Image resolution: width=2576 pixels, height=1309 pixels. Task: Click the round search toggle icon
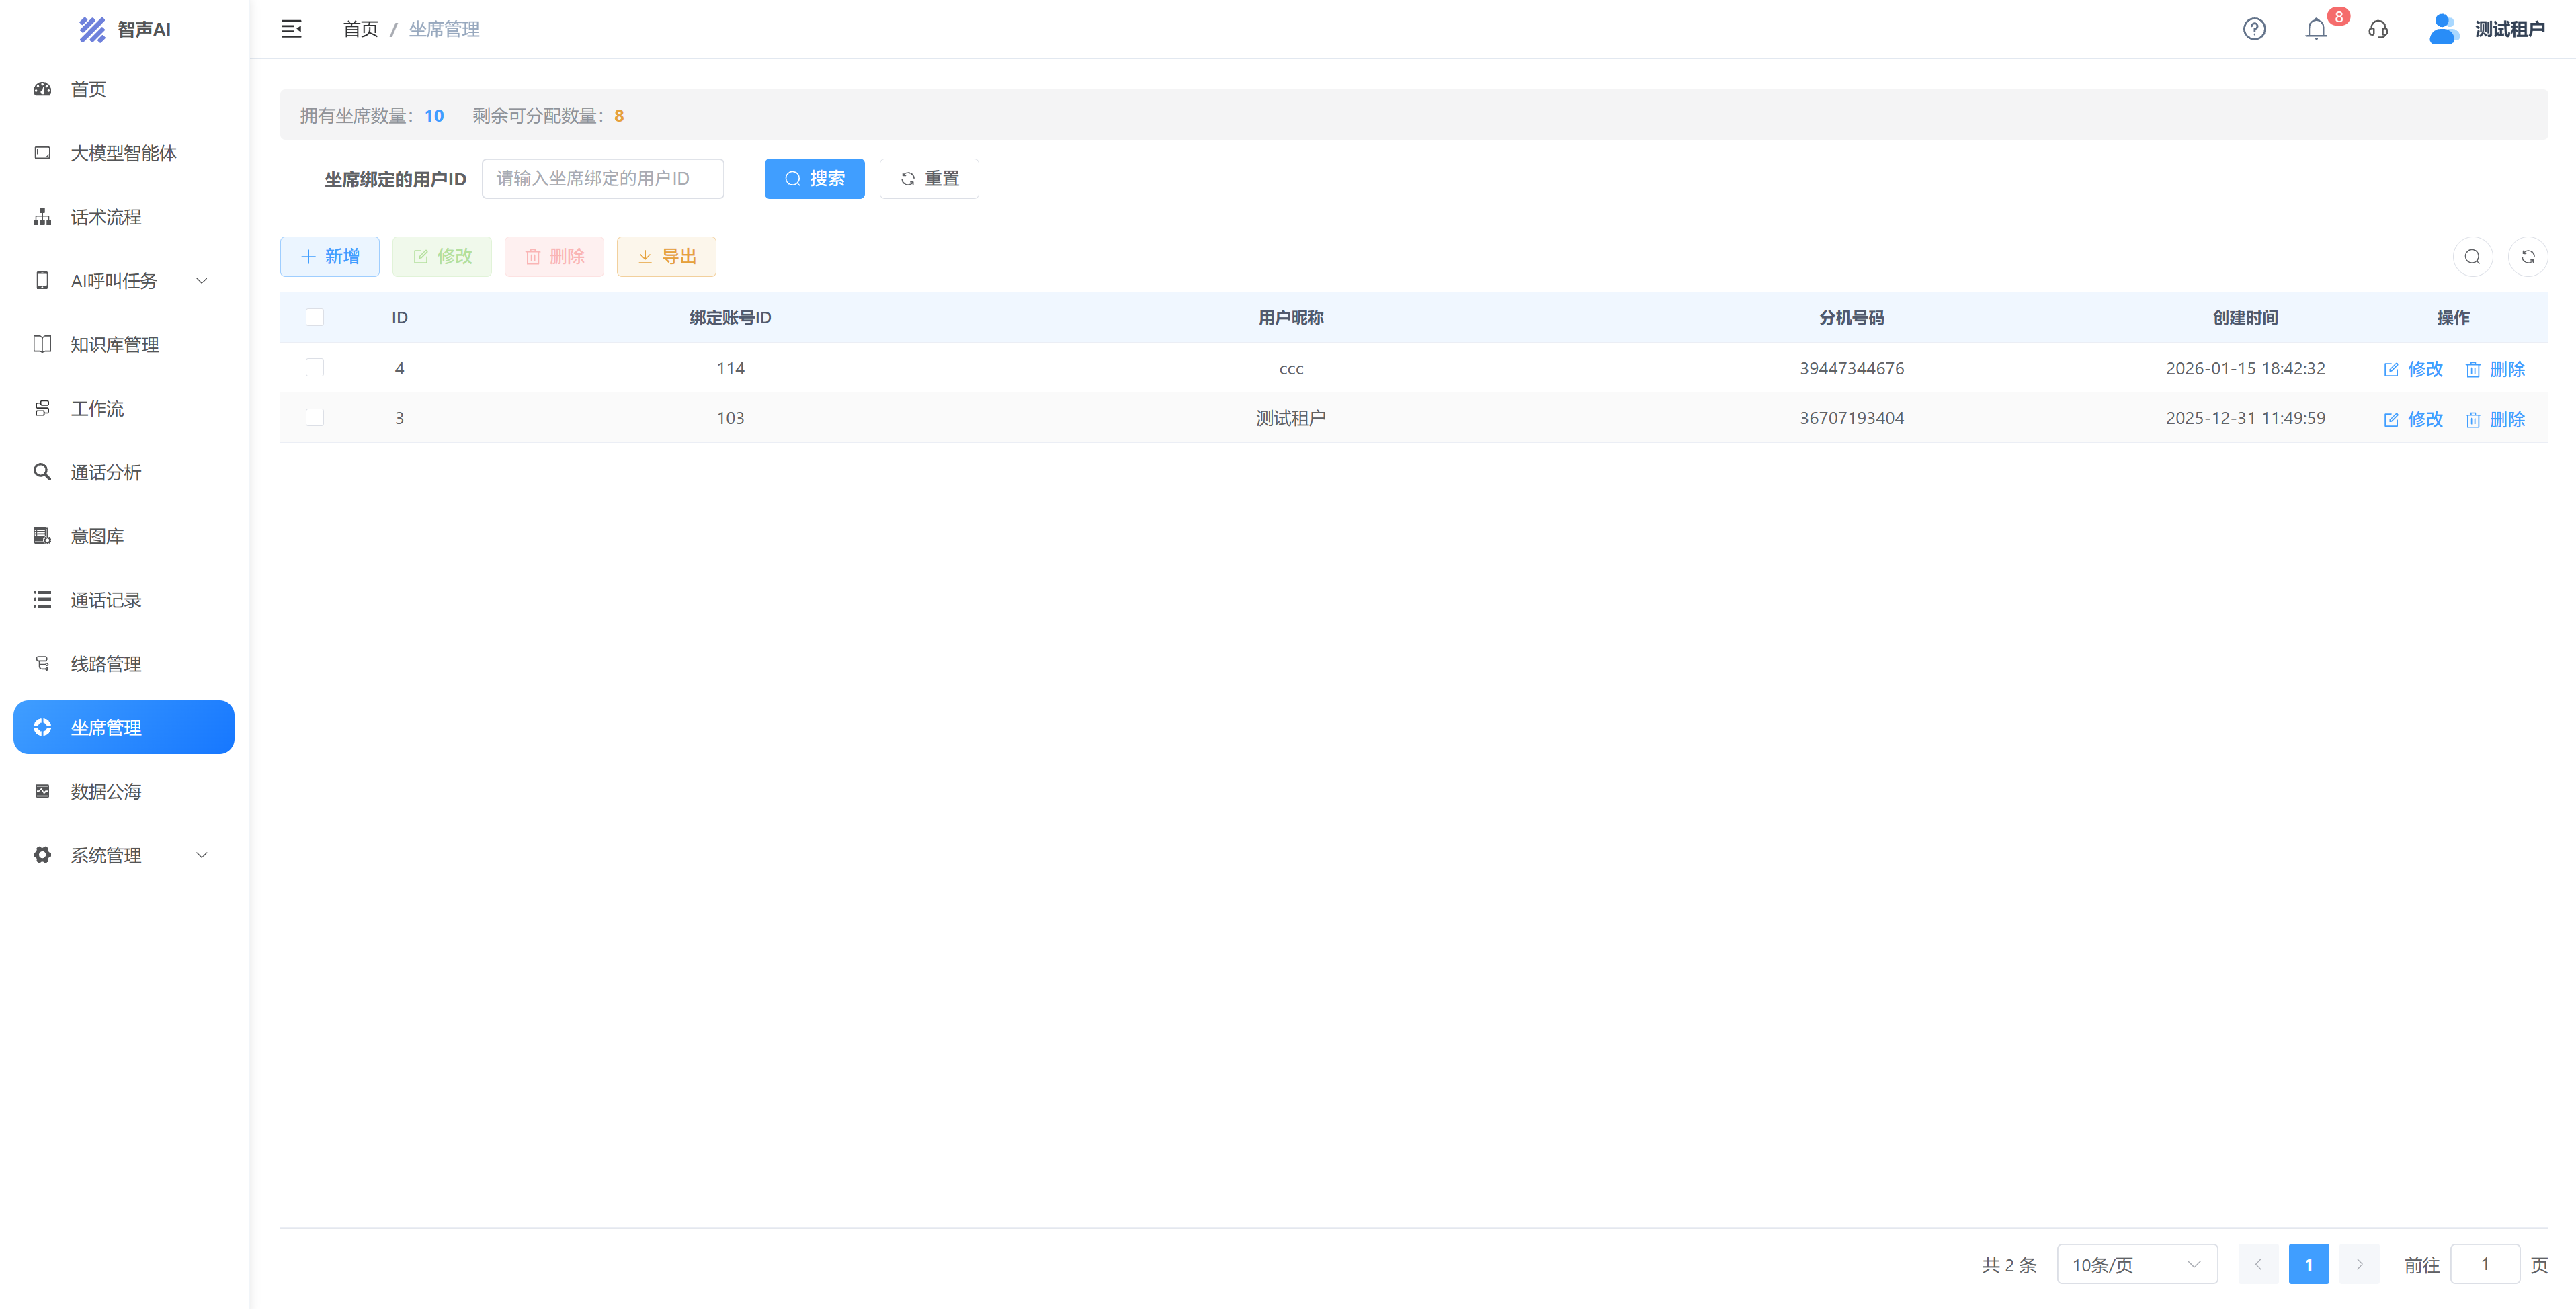[2472, 257]
